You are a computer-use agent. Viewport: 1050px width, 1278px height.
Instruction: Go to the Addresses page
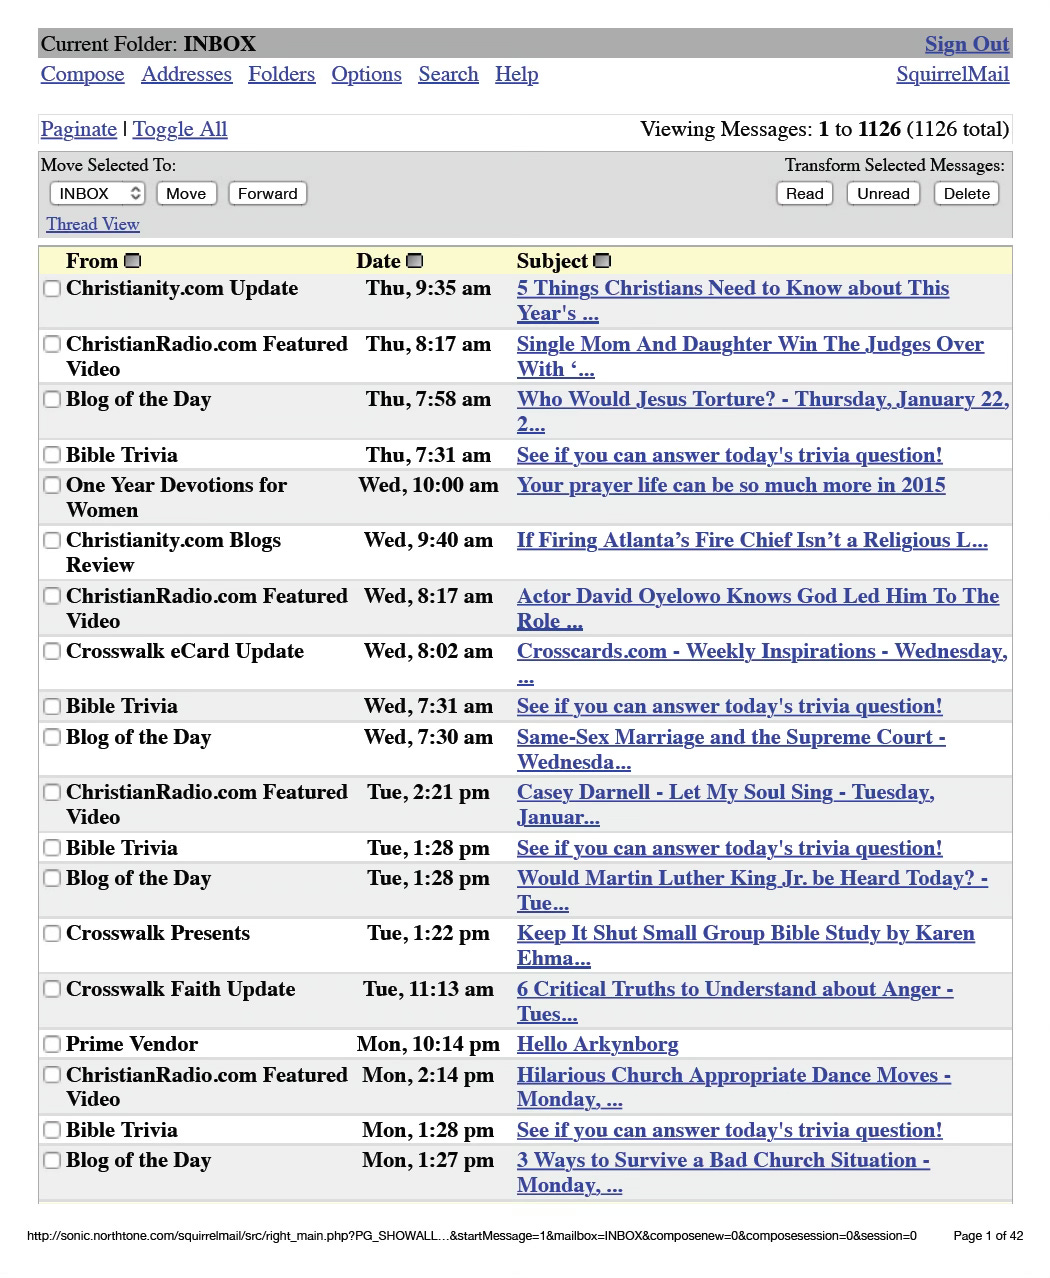pyautogui.click(x=186, y=74)
